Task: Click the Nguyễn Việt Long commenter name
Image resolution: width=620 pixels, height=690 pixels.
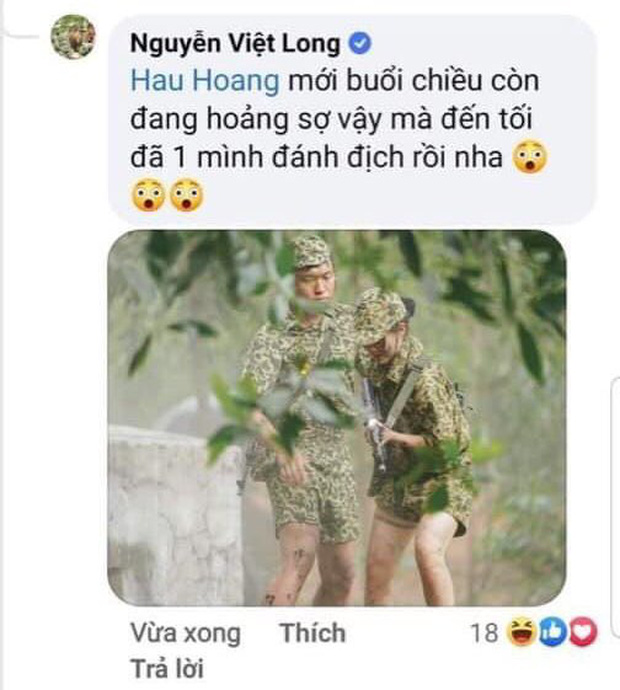Action: [x=234, y=42]
